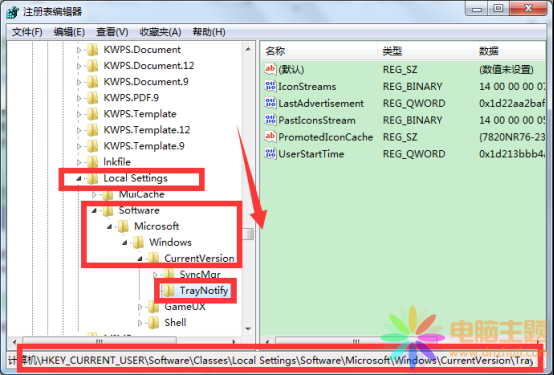The height and width of the screenshot is (375, 554).
Task: Click the (数值未设置) data cell
Action: pos(506,70)
